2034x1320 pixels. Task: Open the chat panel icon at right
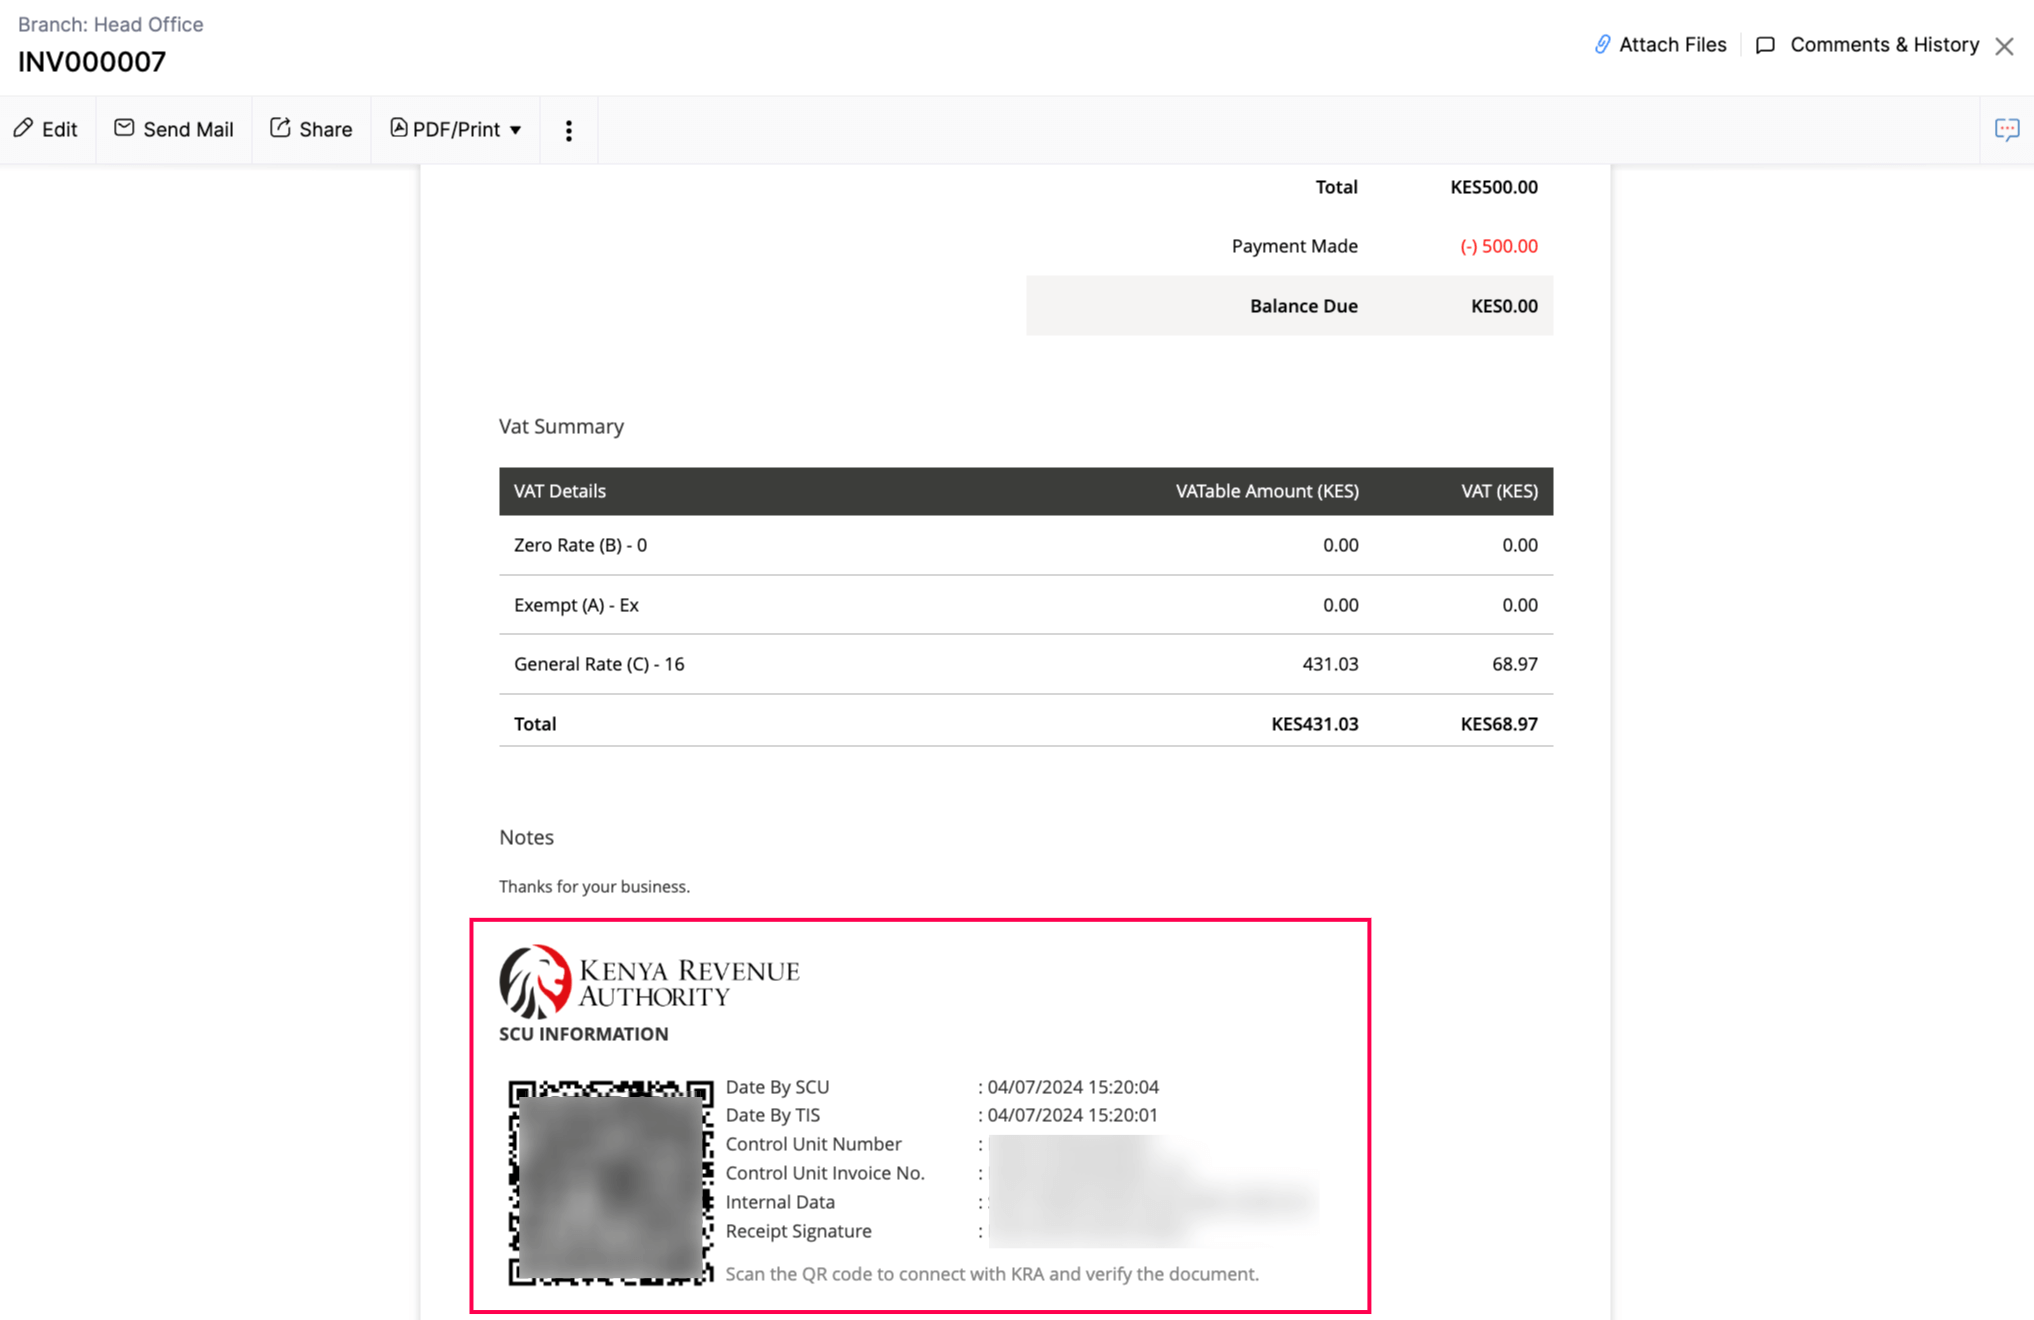click(x=2006, y=129)
